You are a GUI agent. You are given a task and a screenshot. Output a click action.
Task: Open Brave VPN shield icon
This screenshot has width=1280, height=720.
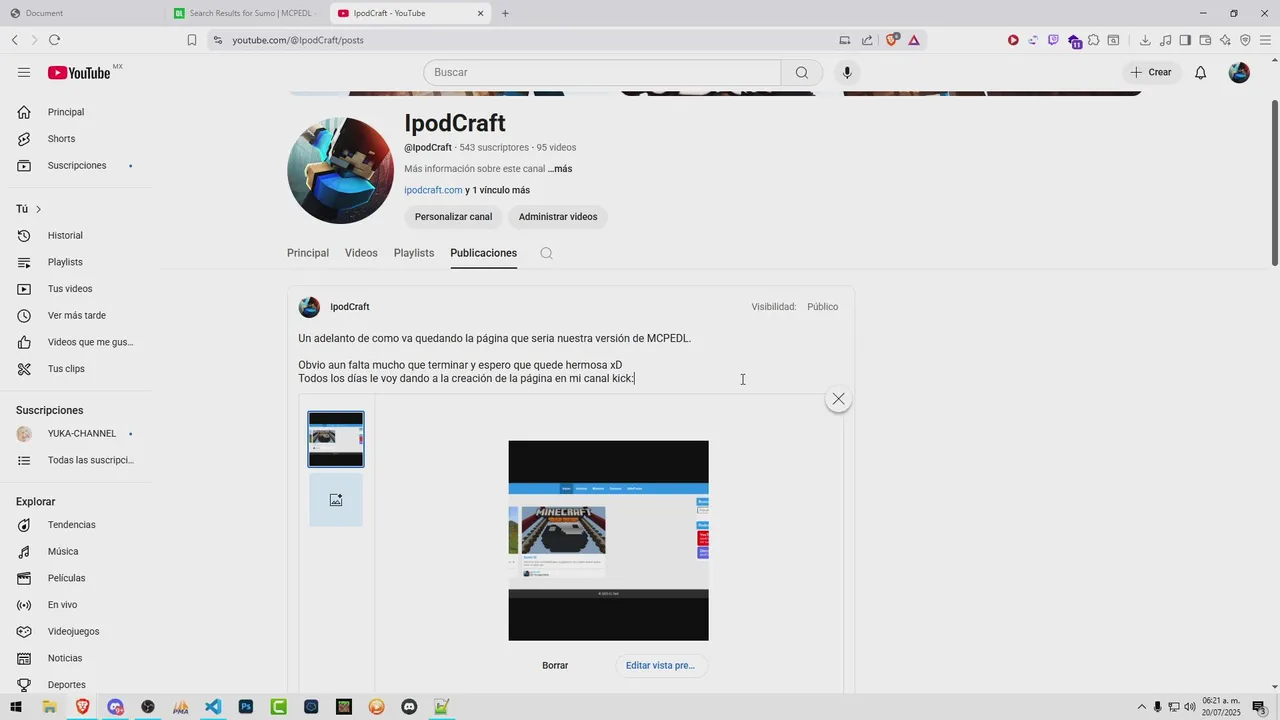click(x=1245, y=40)
